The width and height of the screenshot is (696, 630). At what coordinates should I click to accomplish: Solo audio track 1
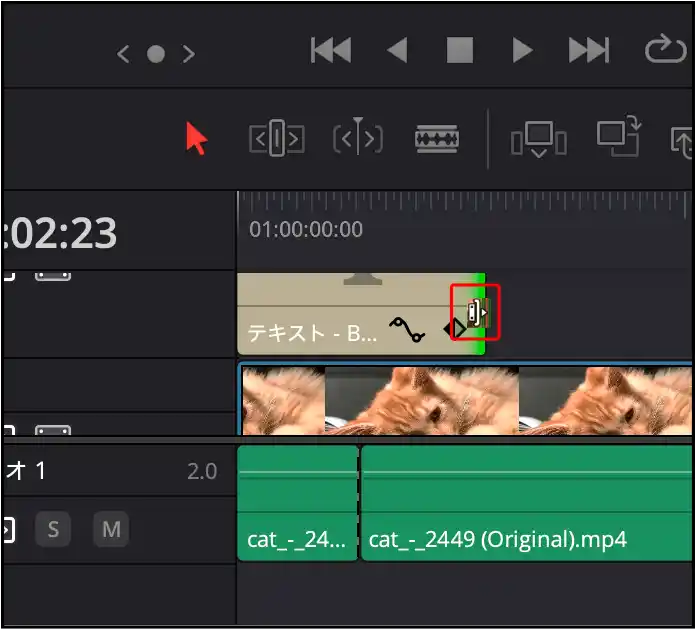(53, 529)
